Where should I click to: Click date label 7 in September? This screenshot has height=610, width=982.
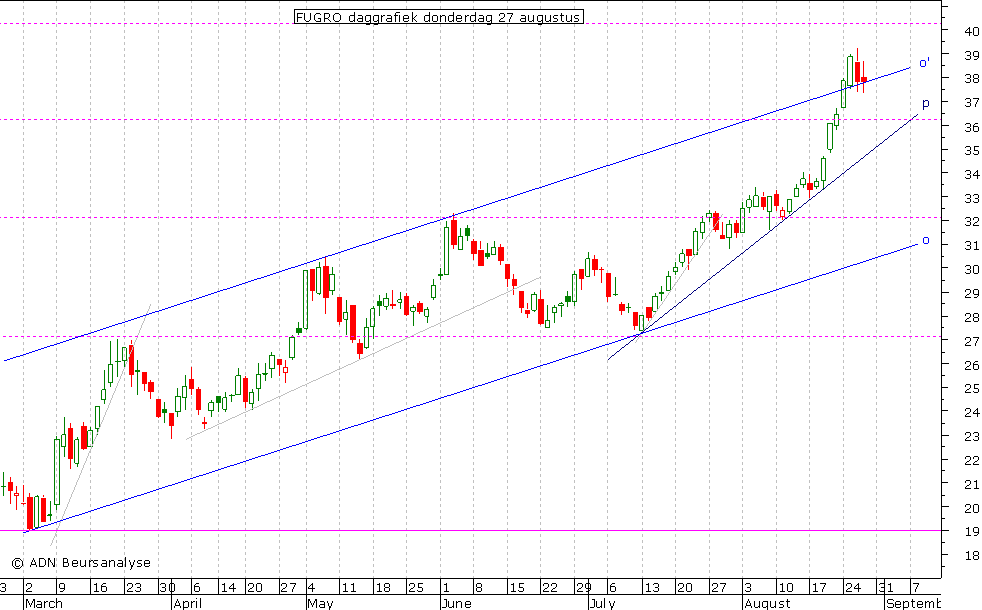pos(916,588)
